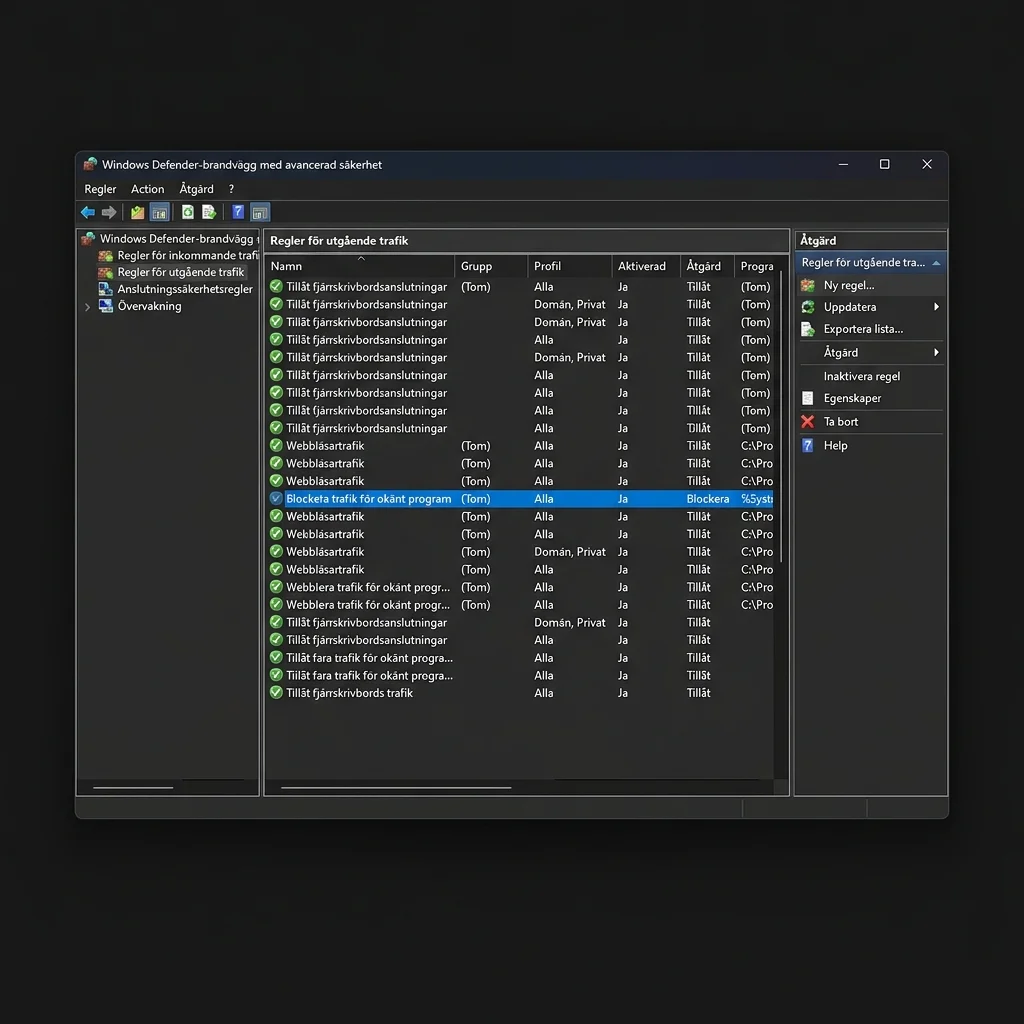The width and height of the screenshot is (1024, 1024).
Task: Click Inaktivera regel in action pane
Action: (861, 376)
